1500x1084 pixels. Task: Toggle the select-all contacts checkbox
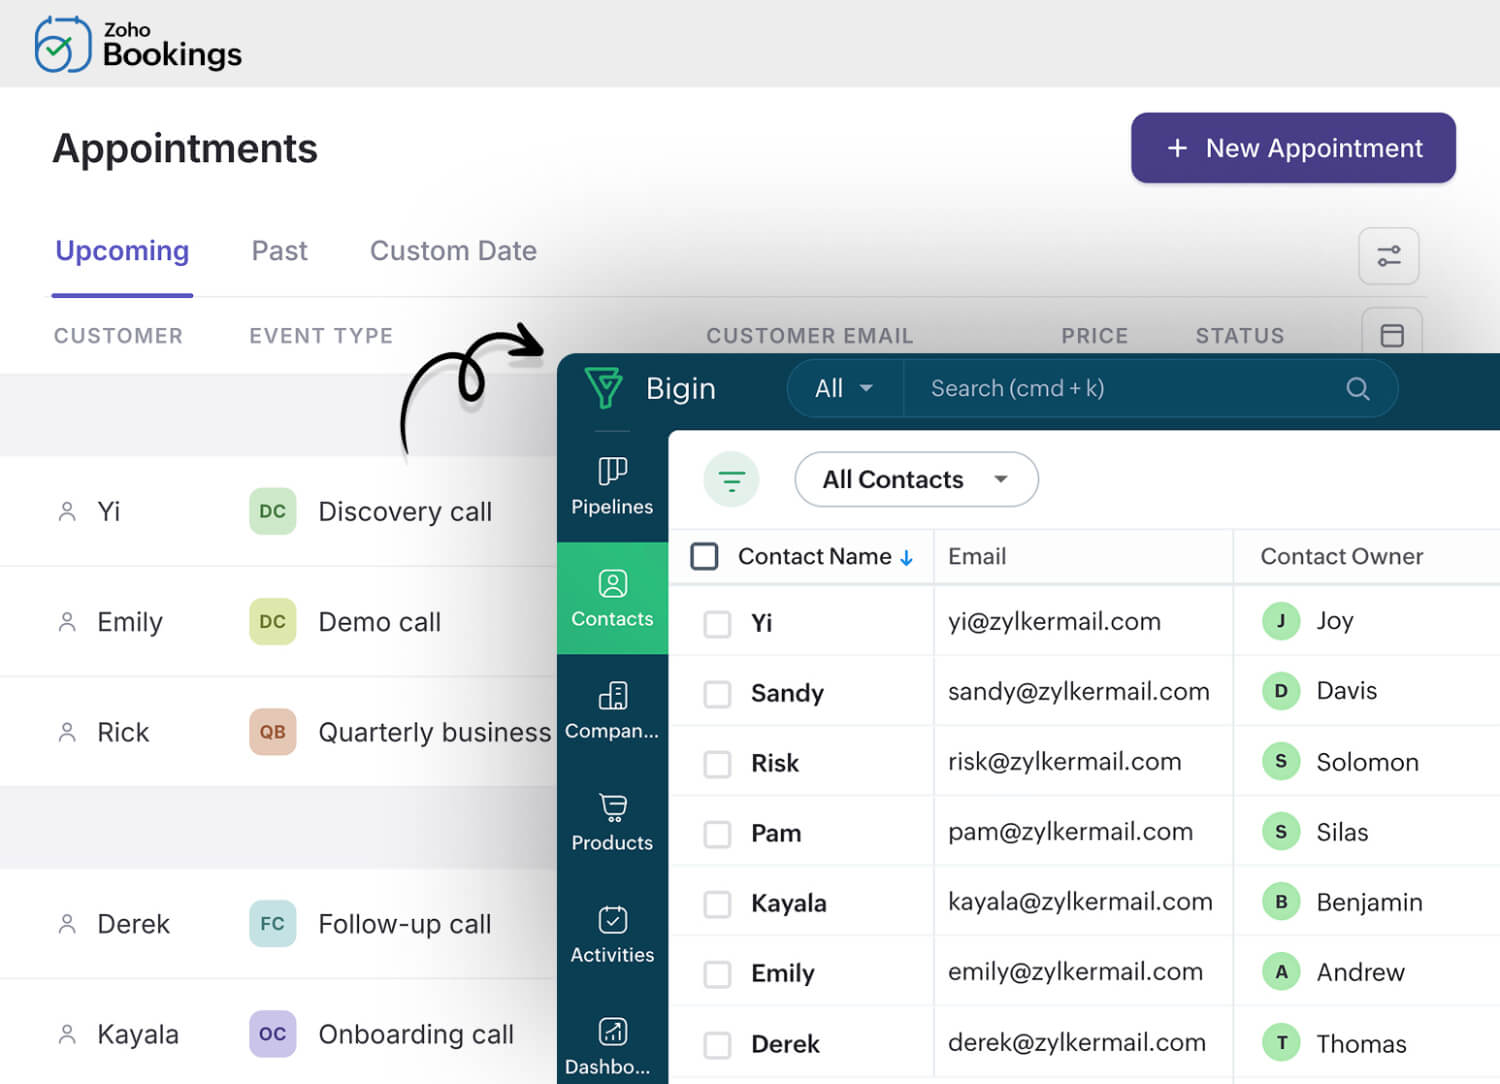tap(704, 556)
